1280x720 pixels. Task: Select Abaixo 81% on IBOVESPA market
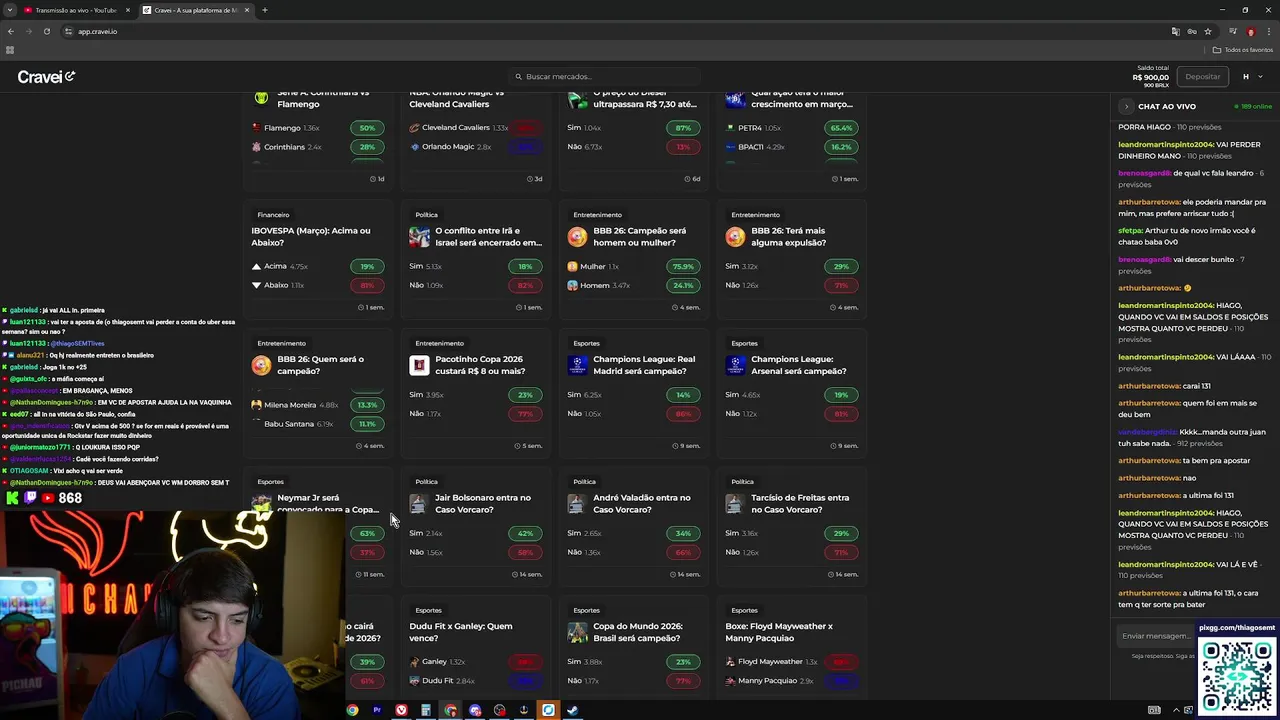click(x=367, y=285)
